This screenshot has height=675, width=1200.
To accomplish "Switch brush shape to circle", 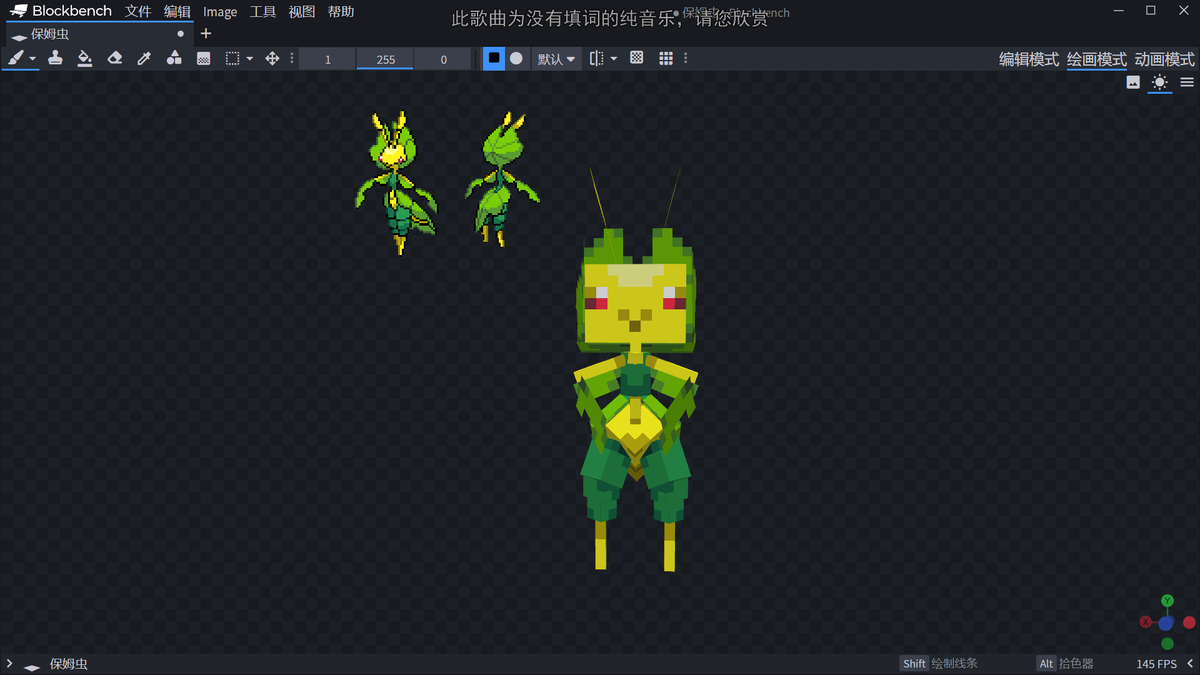I will (515, 58).
